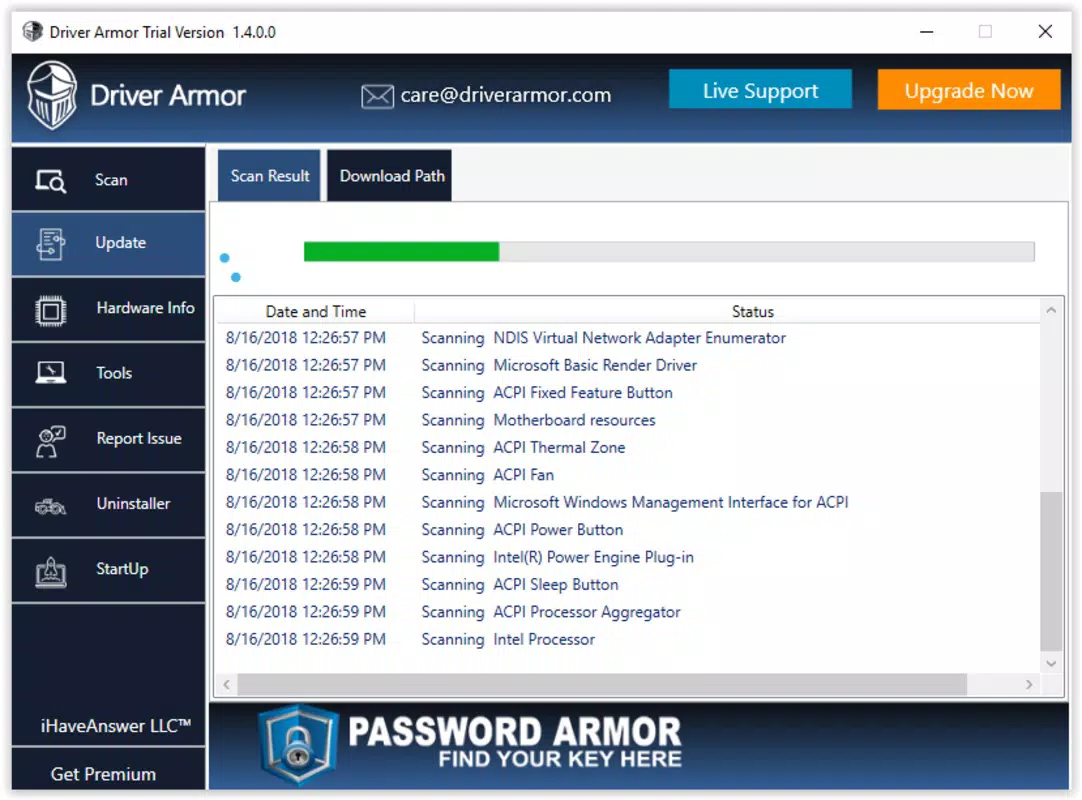Click the Live Support button
This screenshot has height=800, width=1082.
pyautogui.click(x=760, y=90)
